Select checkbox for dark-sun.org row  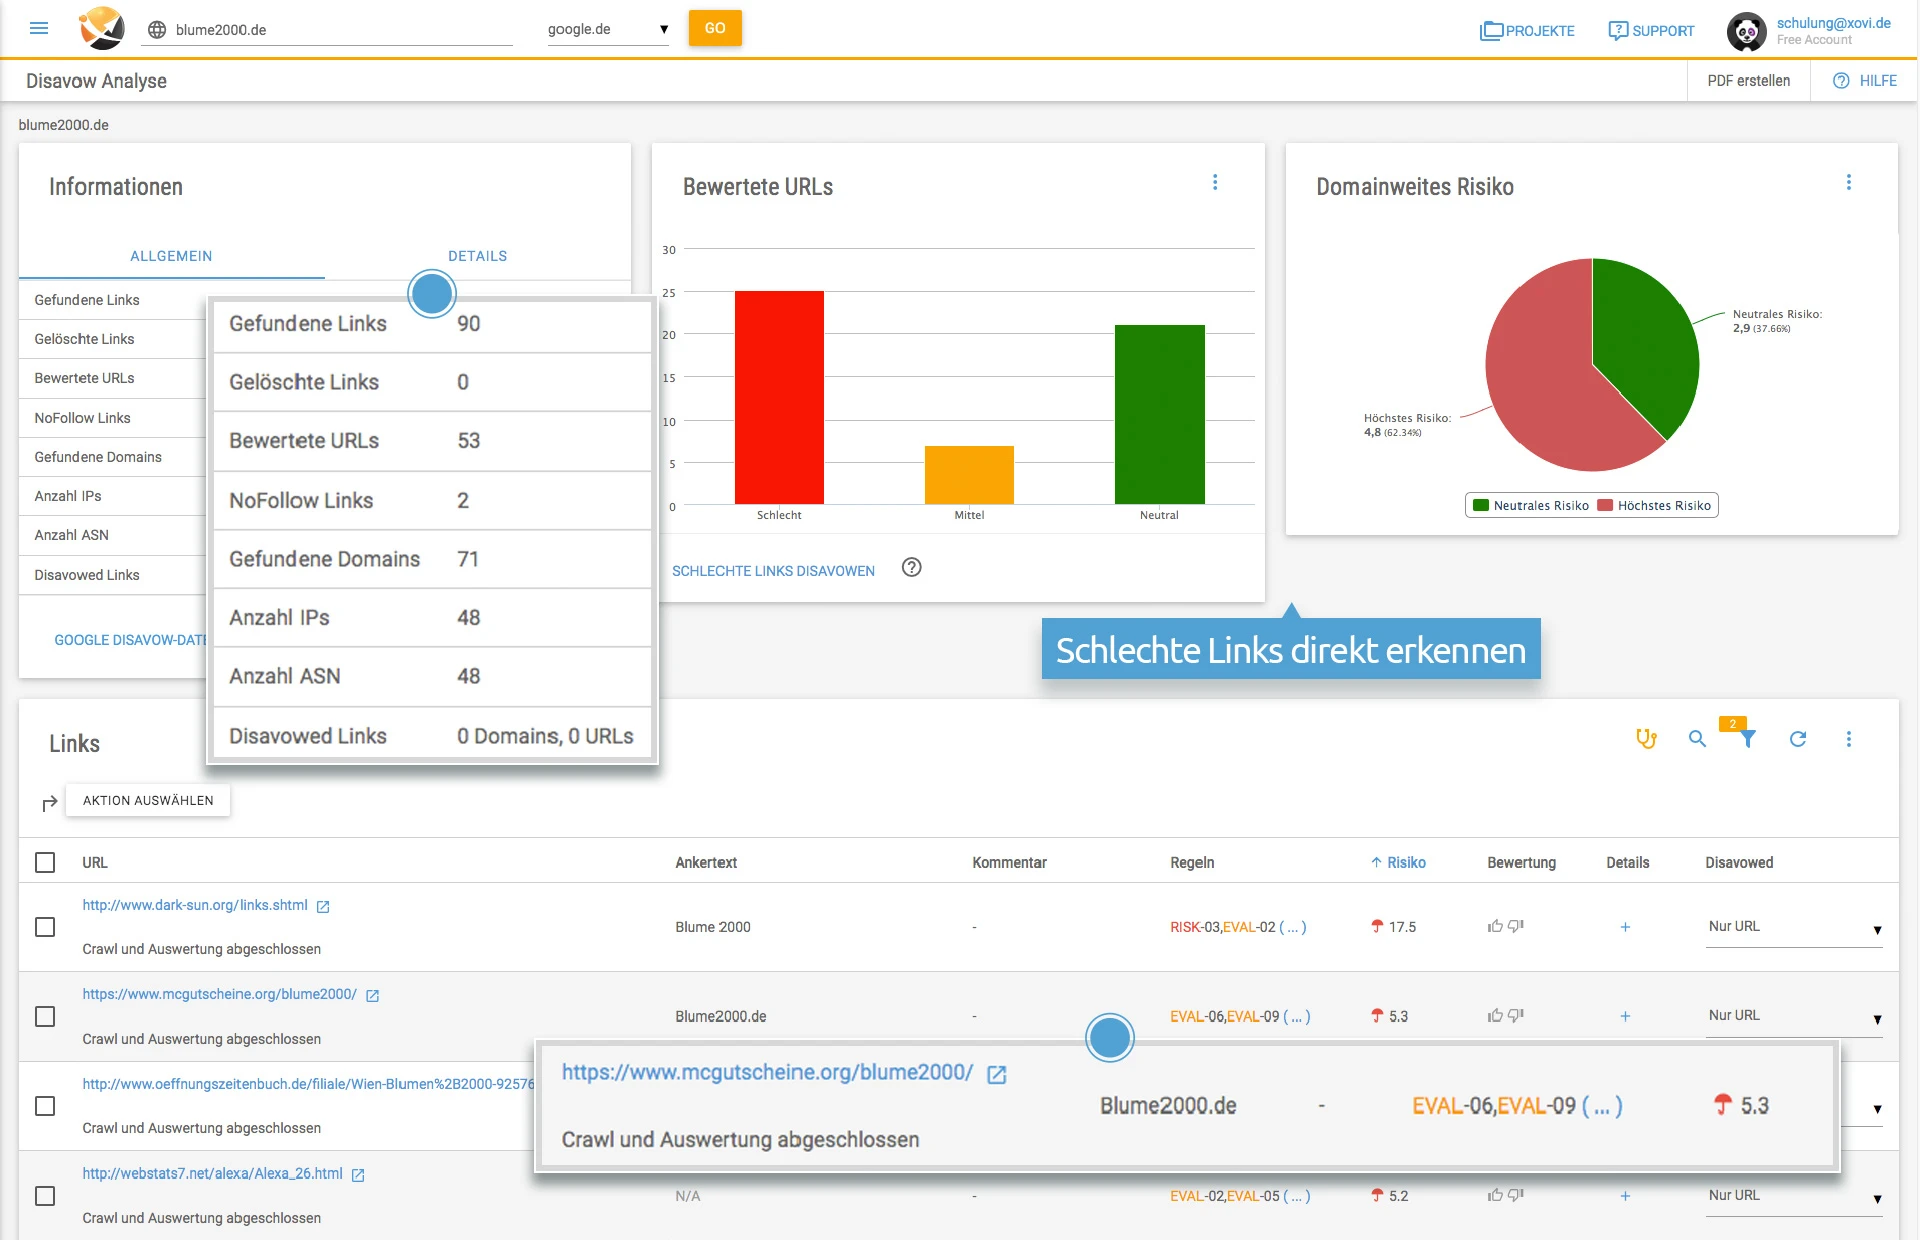click(45, 927)
